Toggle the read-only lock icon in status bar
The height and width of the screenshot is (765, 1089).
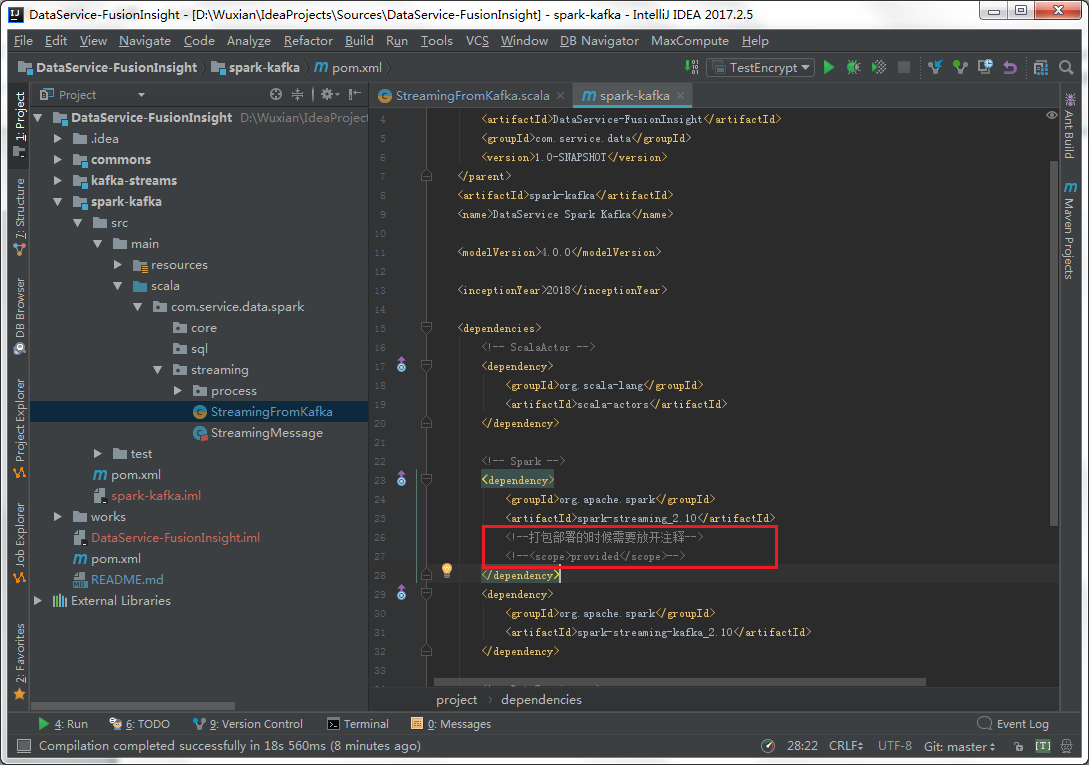(1018, 746)
